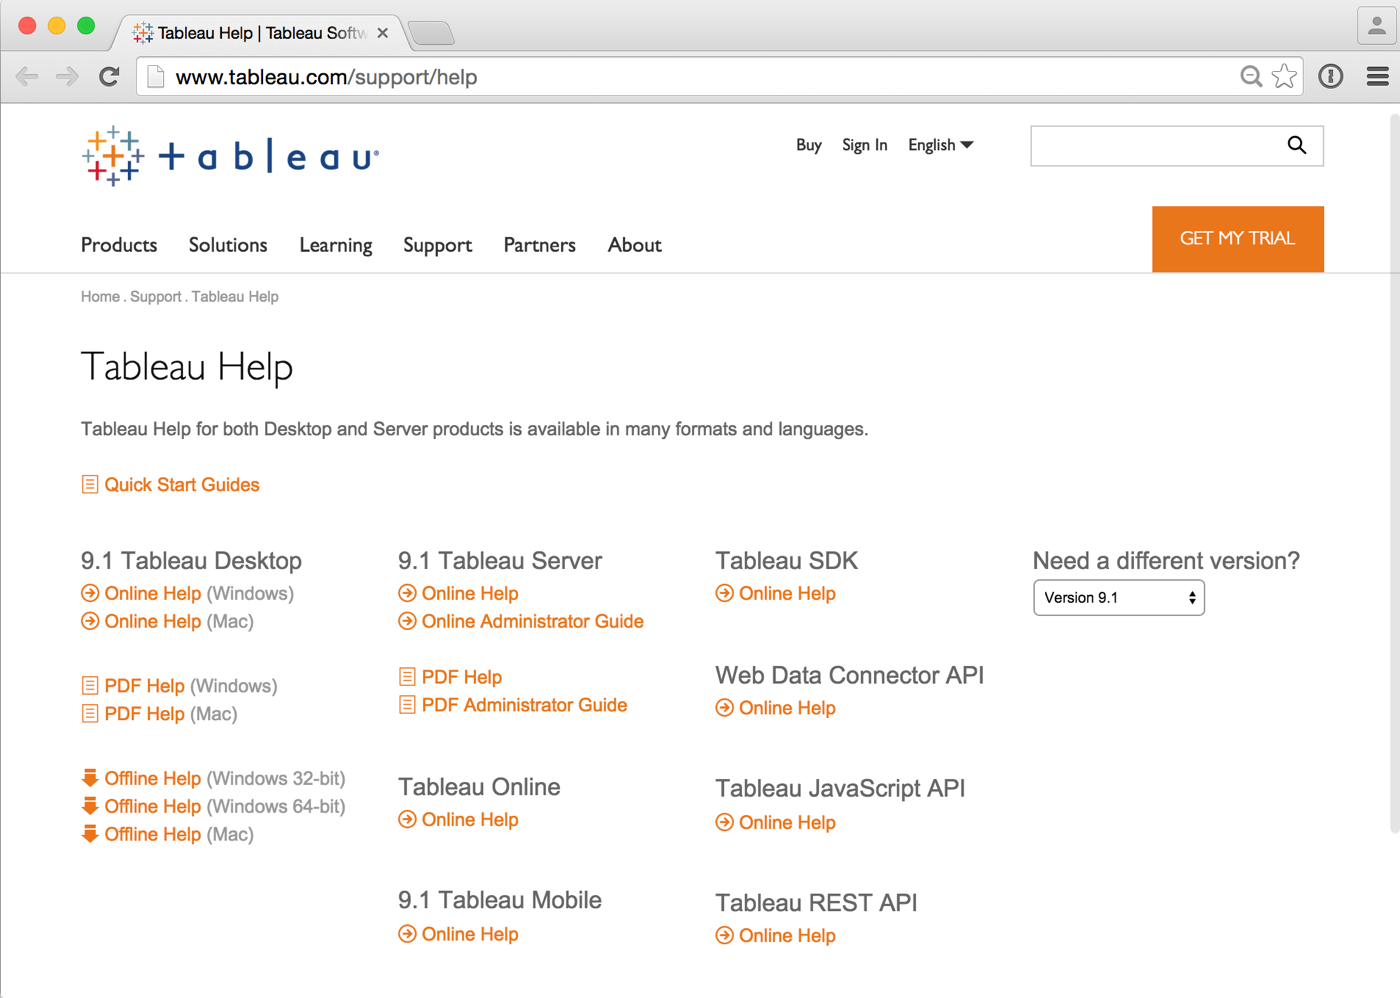Click arrow icon beside Online Administrator Guide
This screenshot has height=998, width=1400.
(407, 621)
